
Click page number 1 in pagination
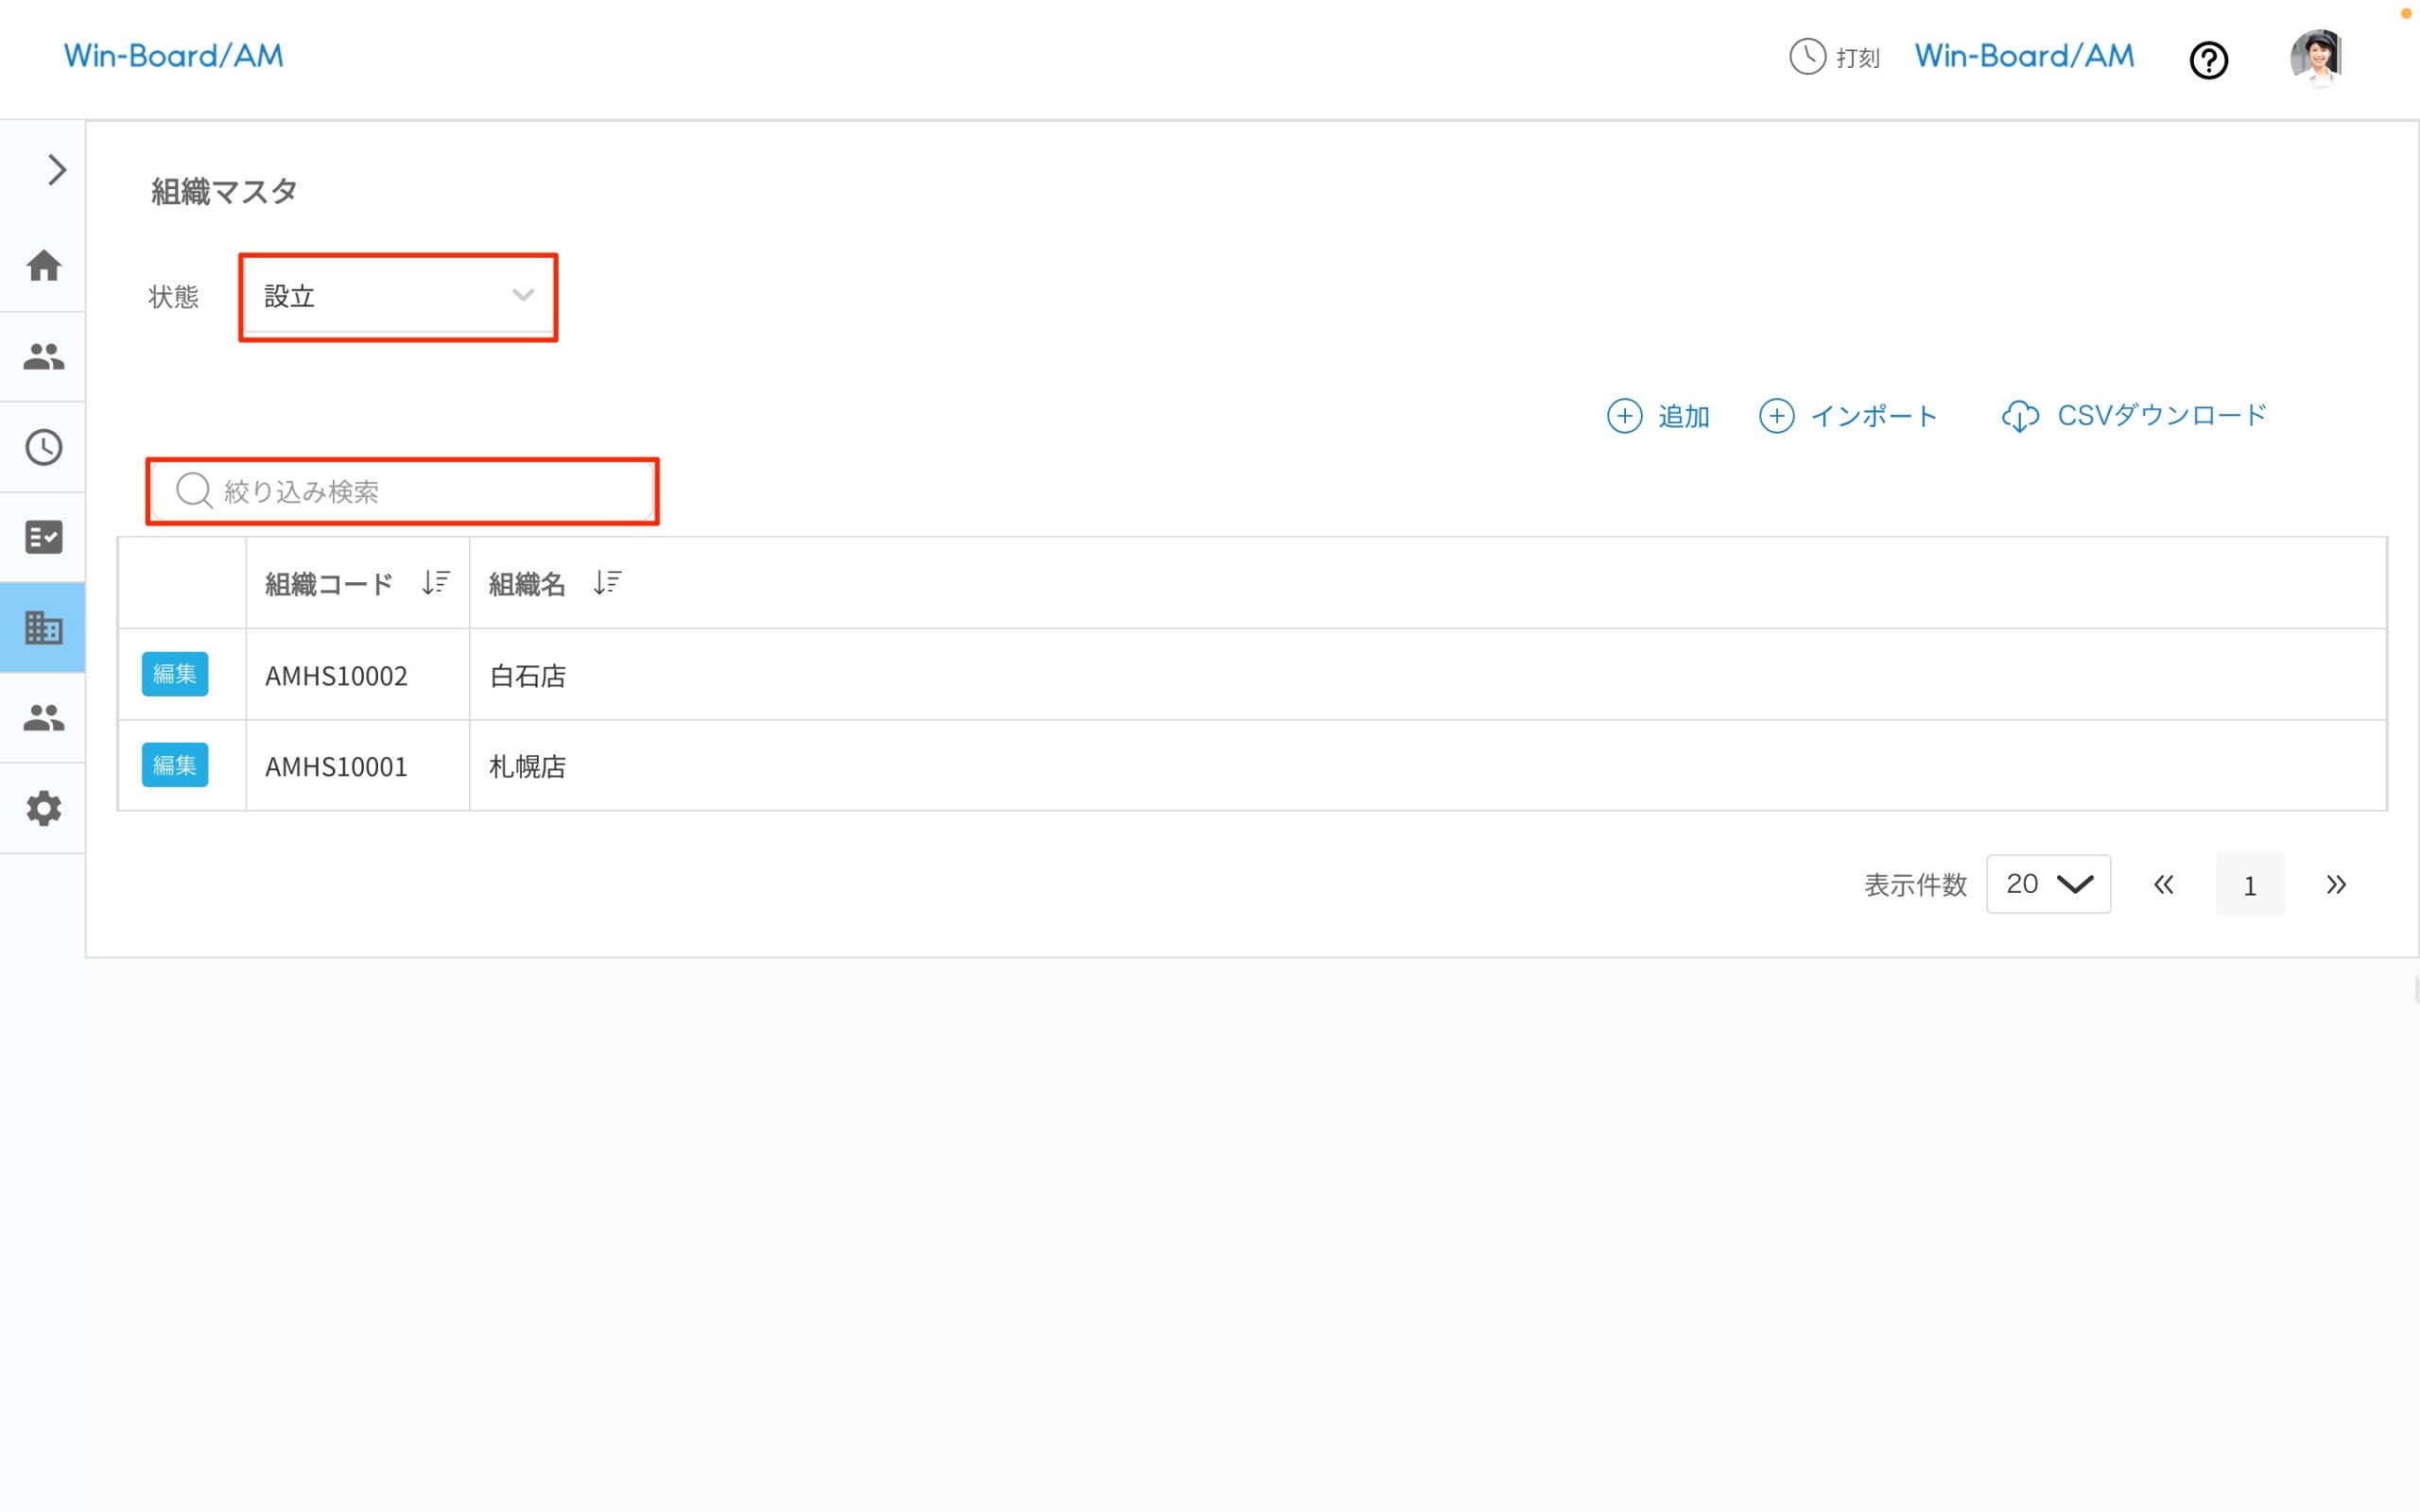[x=2250, y=884]
